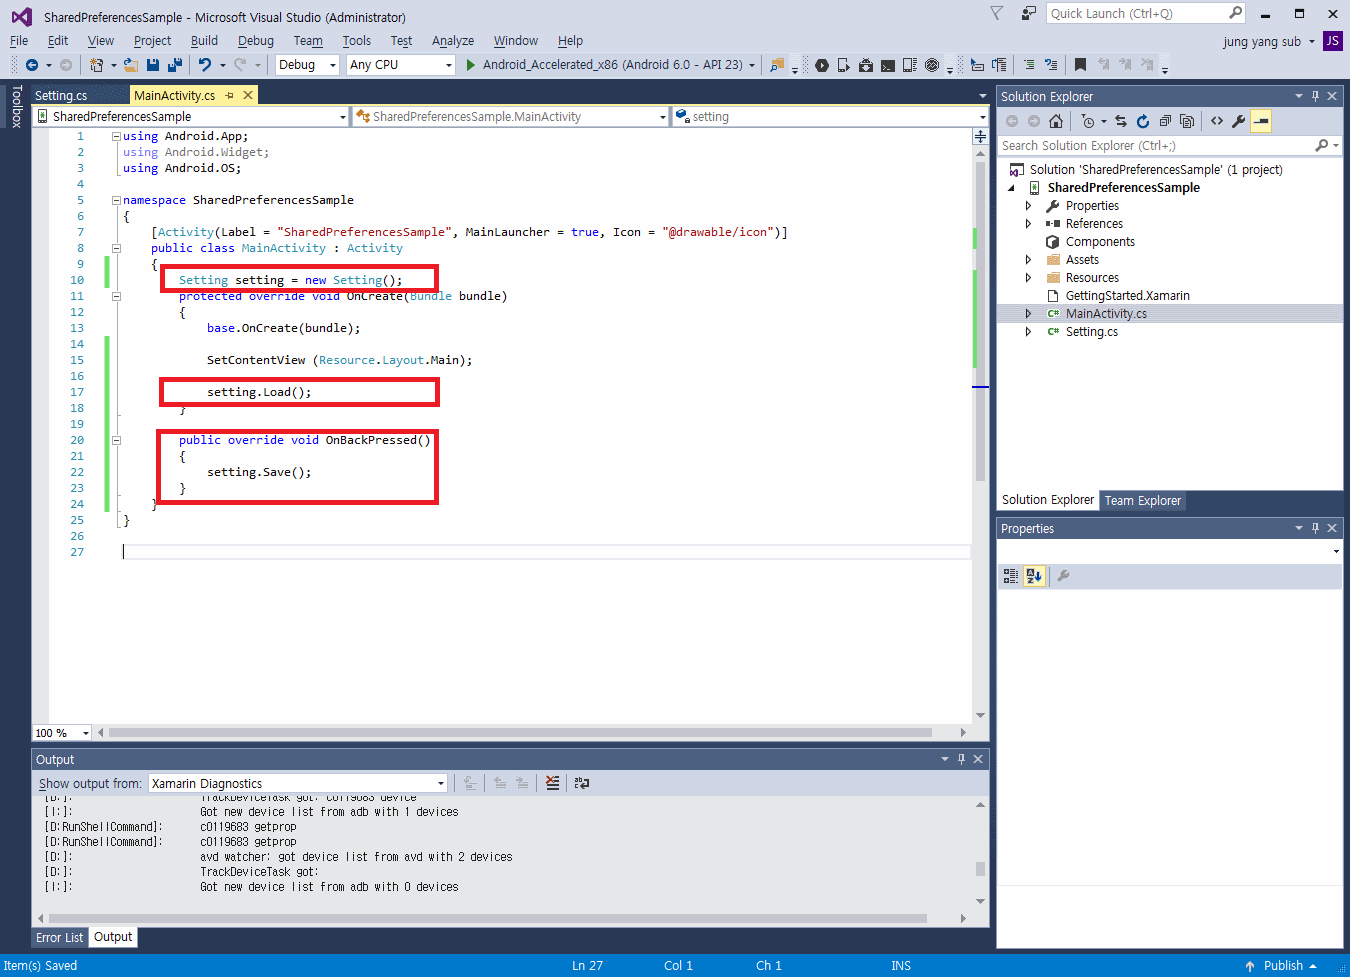Screen dimensions: 1350x977
Task: Expand the Setting.cs tree node
Action: pos(1028,332)
